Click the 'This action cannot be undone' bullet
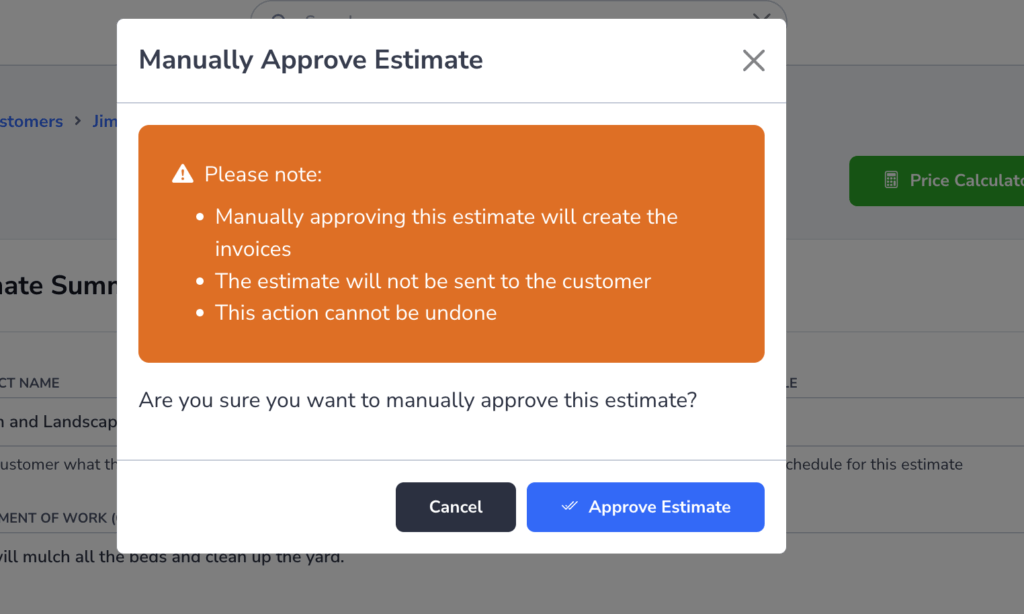 point(356,313)
